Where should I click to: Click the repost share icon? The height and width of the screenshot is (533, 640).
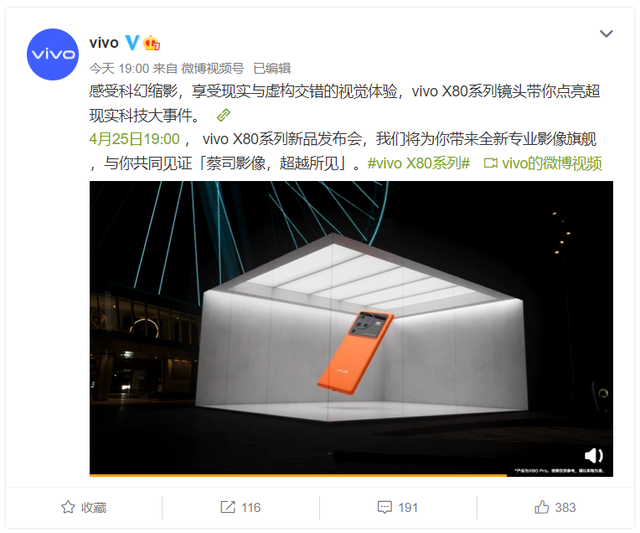click(228, 507)
